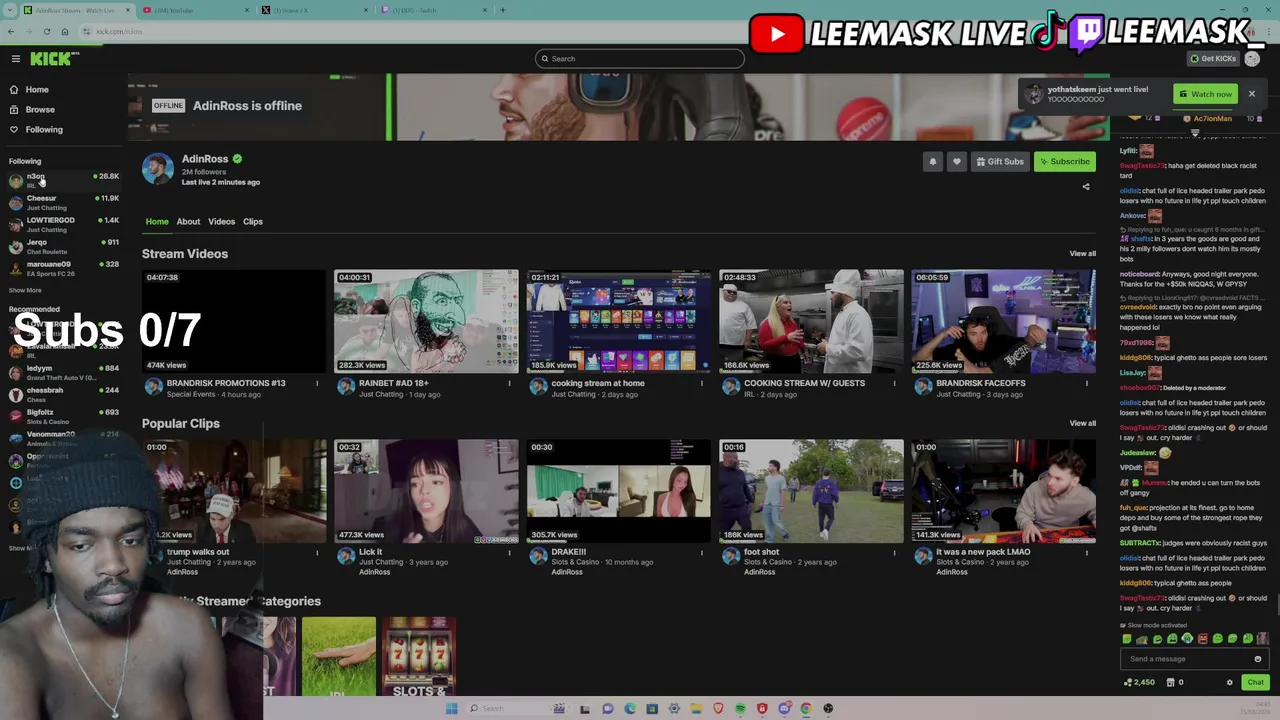Open Microsoft Edge from the taskbar
The image size is (1280, 720).
630,709
